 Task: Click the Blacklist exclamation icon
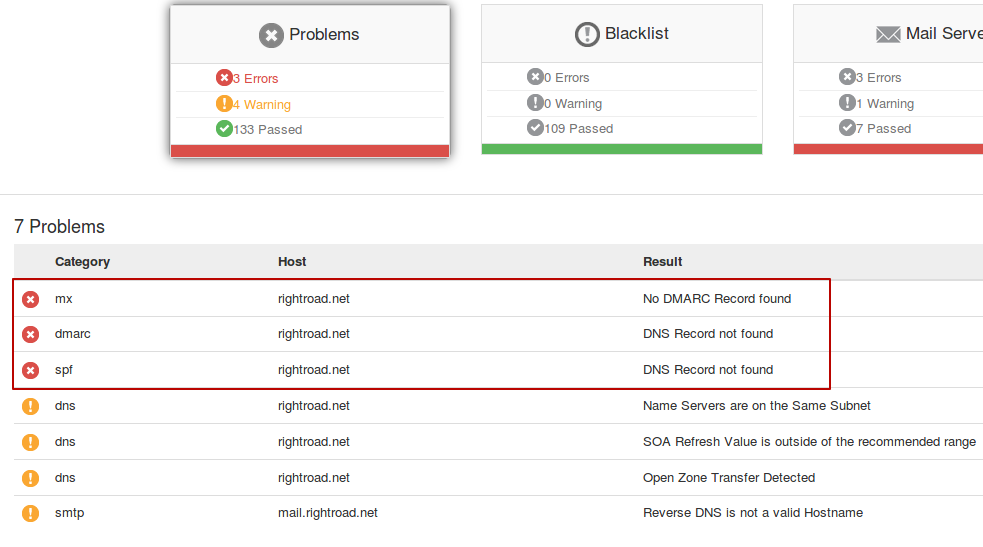click(x=587, y=34)
